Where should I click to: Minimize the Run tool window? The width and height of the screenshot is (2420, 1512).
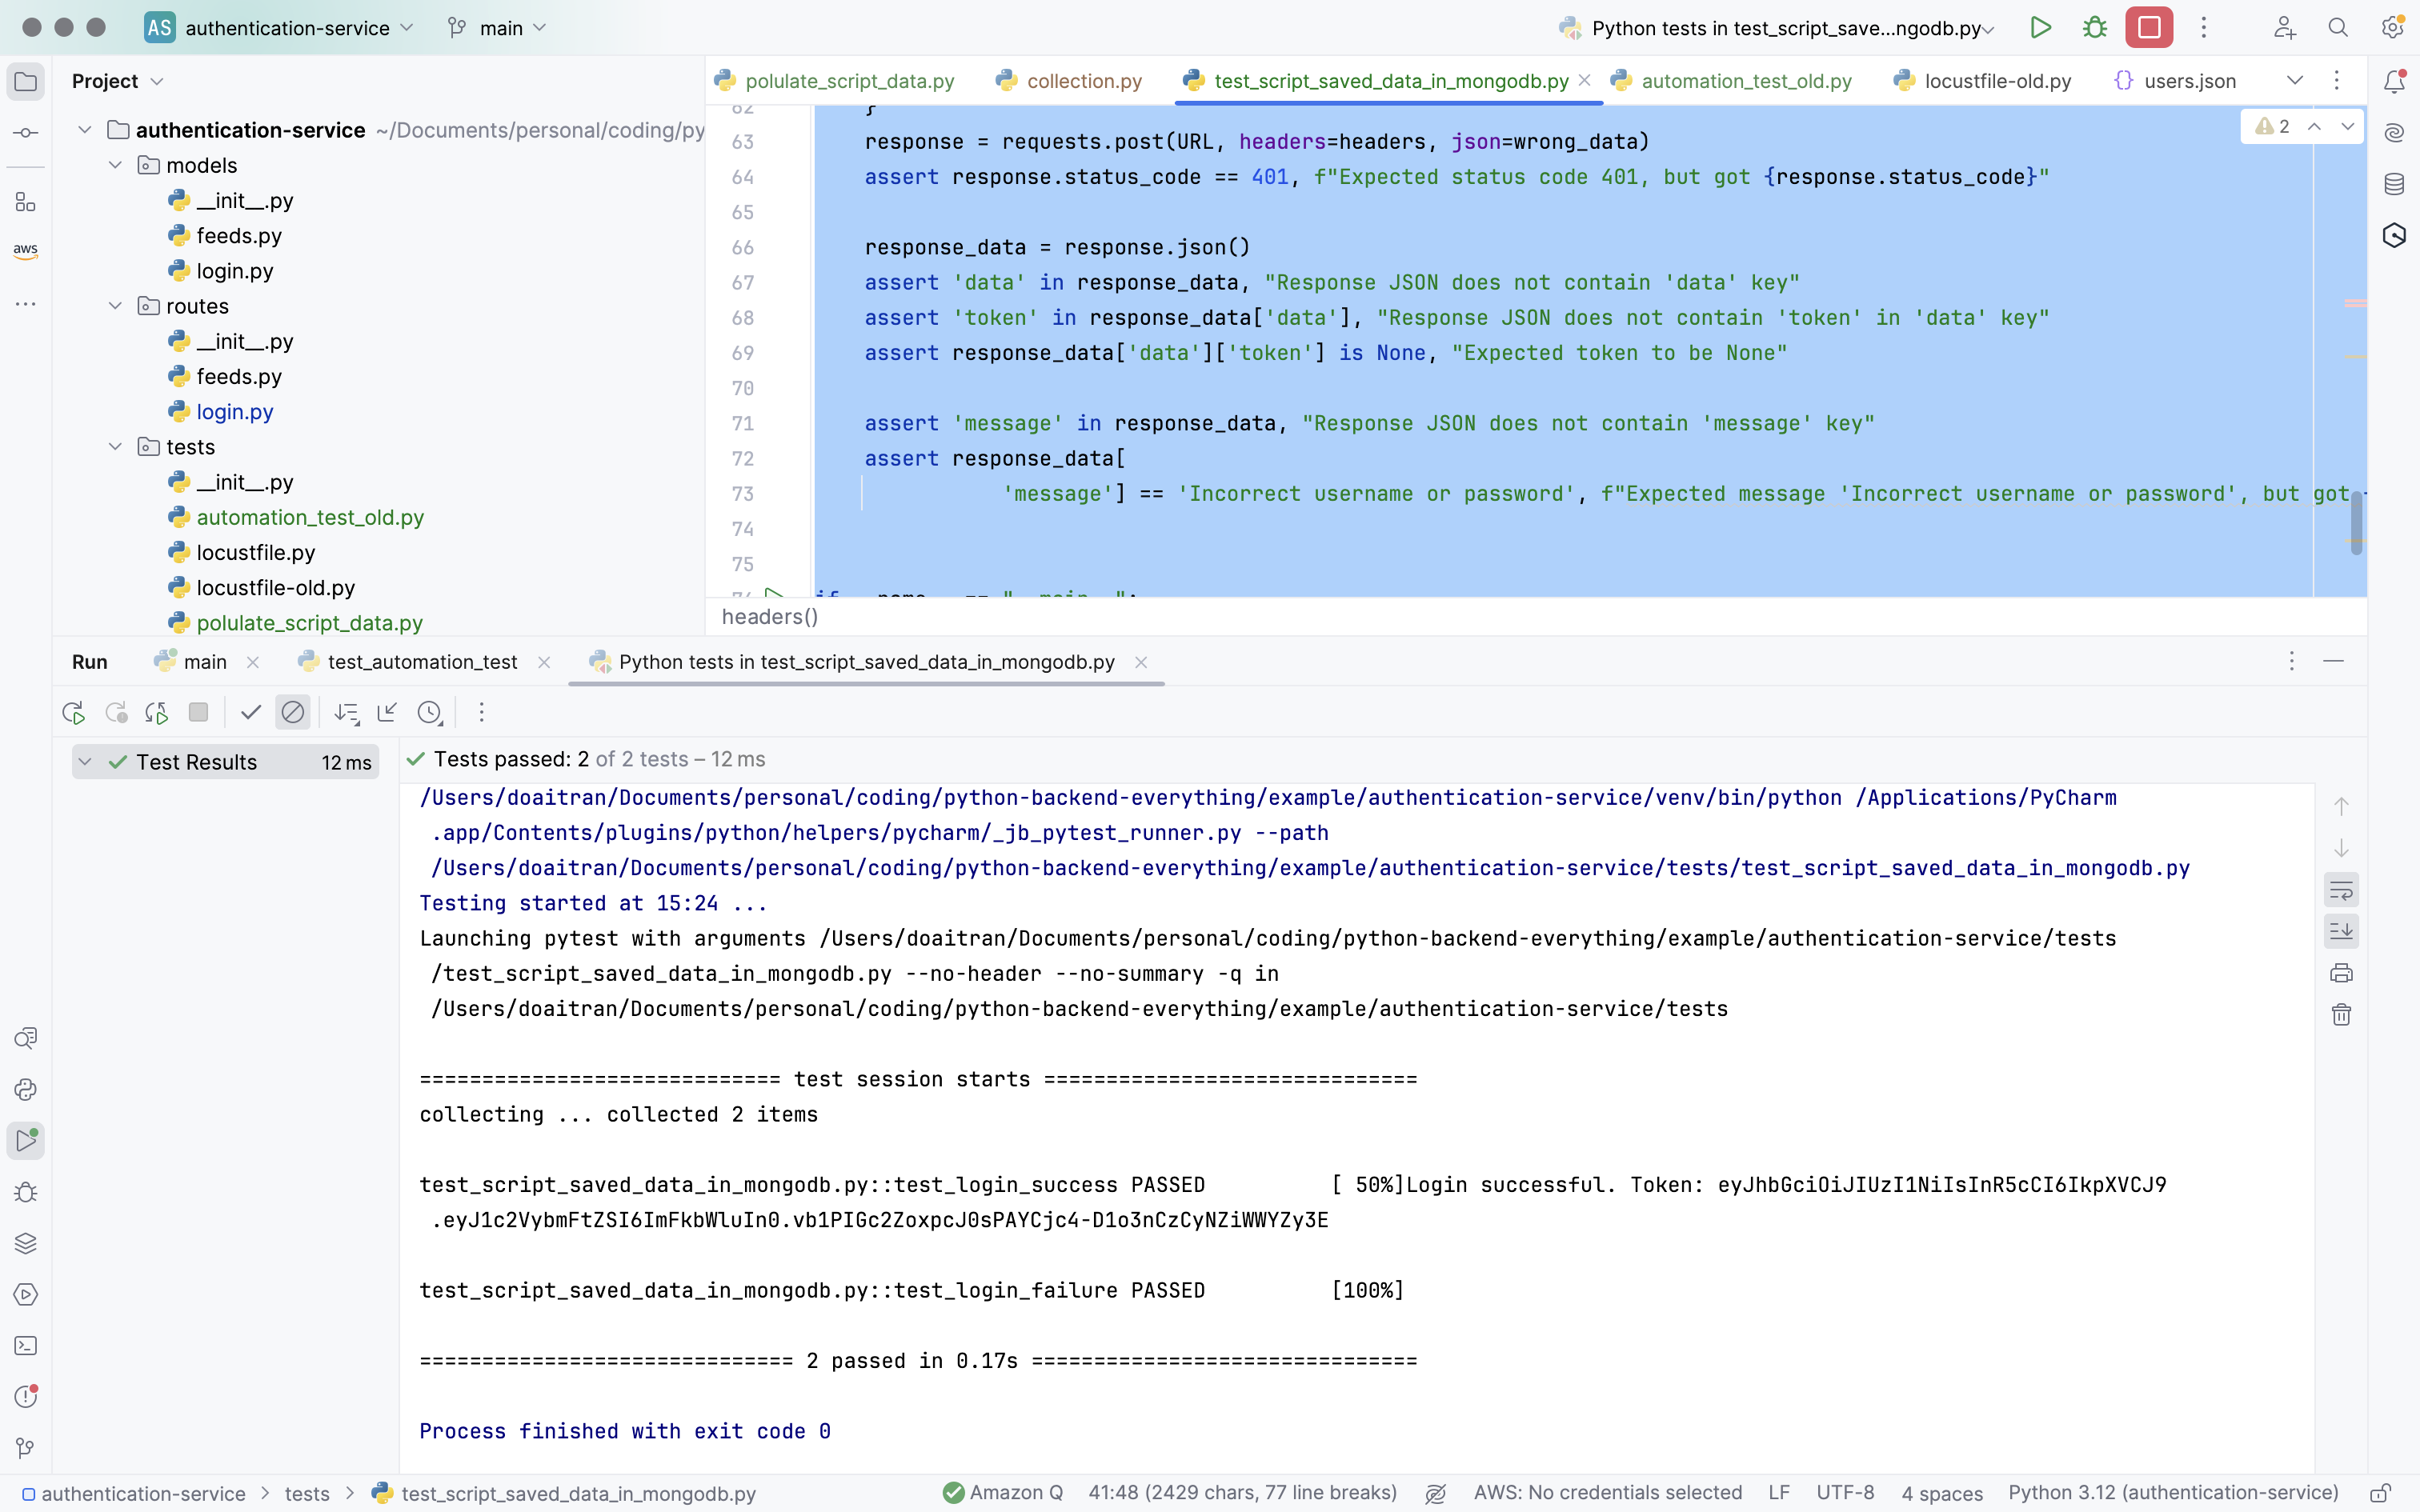pos(2333,661)
